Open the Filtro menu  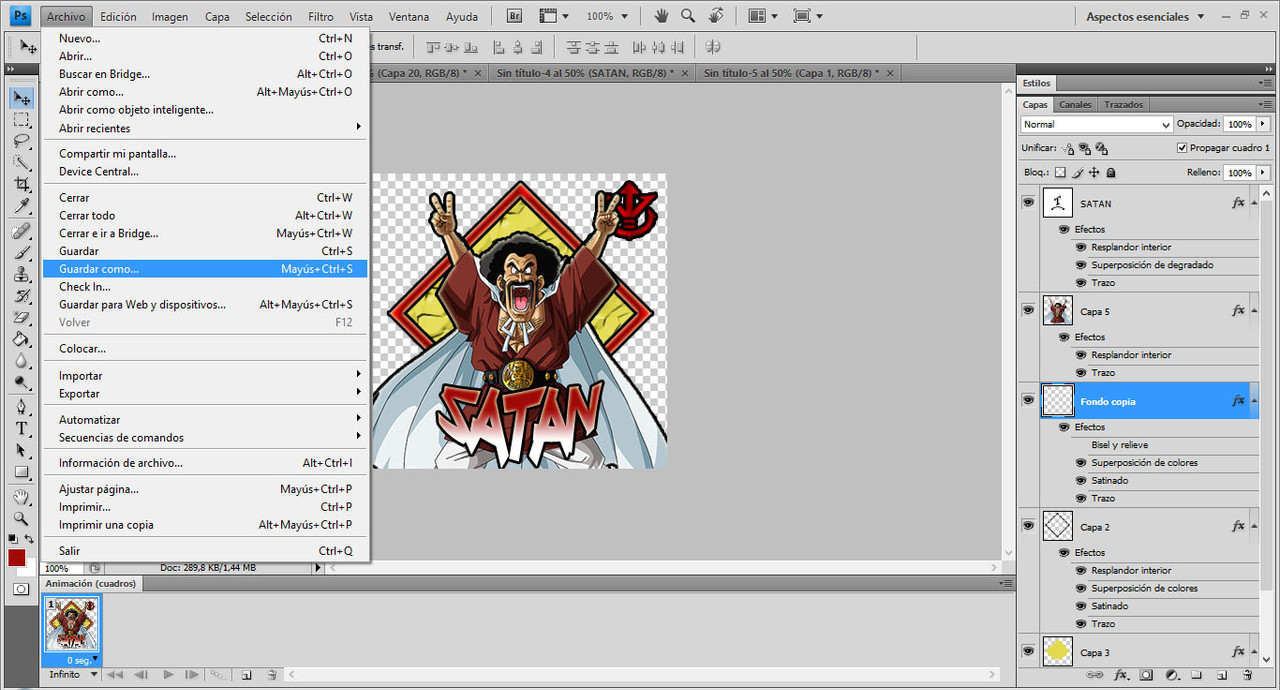pos(321,17)
